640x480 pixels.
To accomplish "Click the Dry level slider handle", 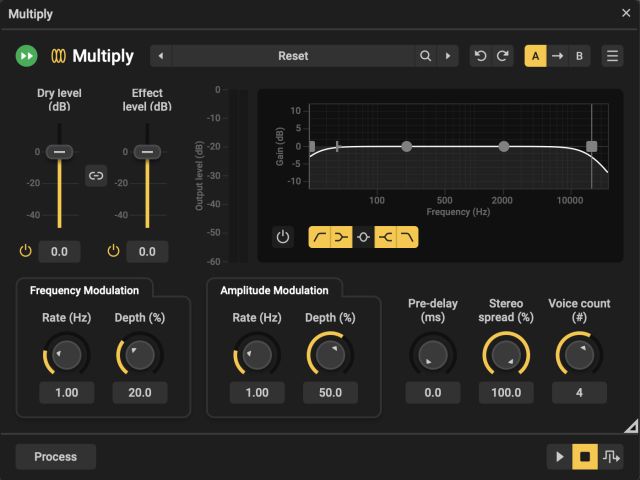I will pyautogui.click(x=60, y=152).
